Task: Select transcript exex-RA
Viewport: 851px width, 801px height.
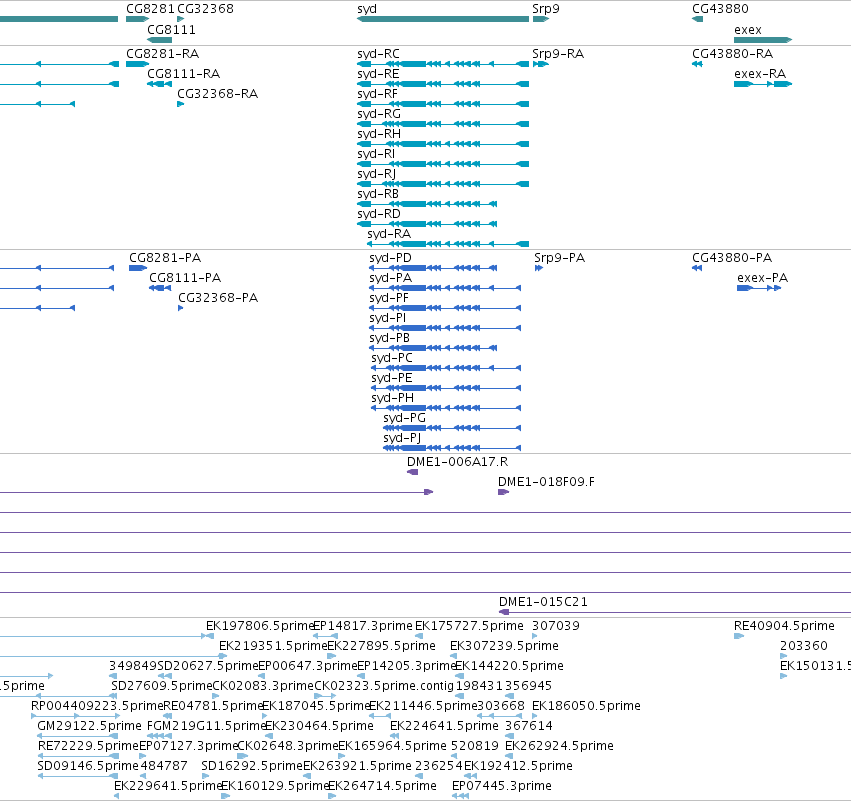Action: click(x=760, y=74)
